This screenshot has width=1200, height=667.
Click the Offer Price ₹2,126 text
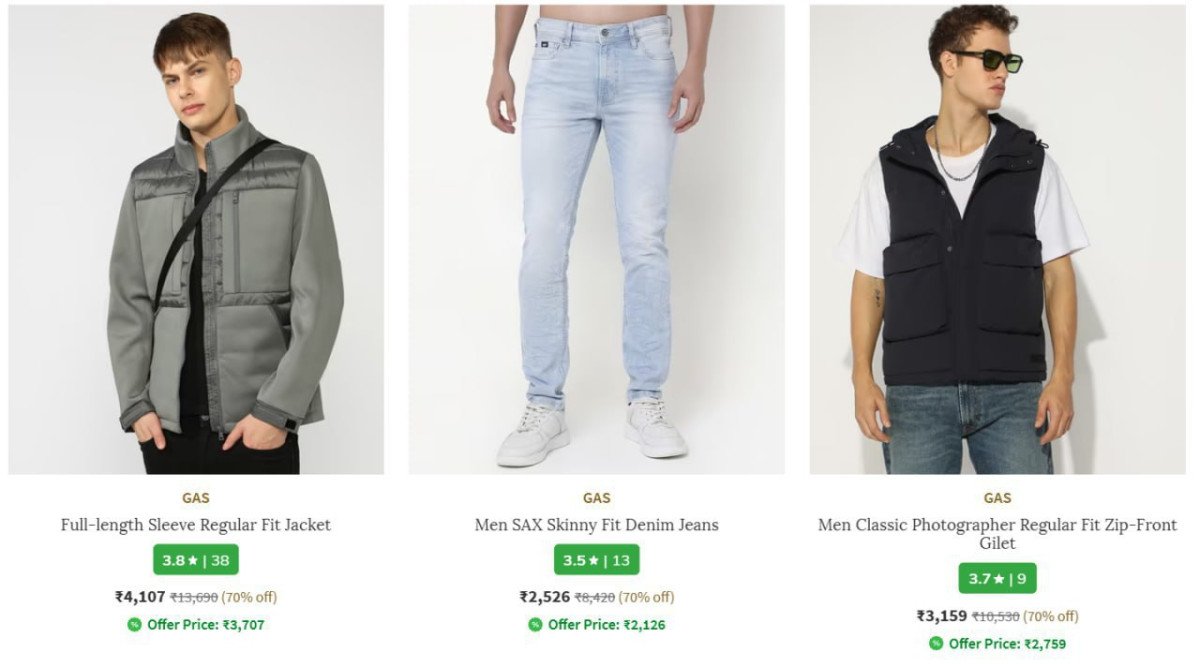(607, 625)
